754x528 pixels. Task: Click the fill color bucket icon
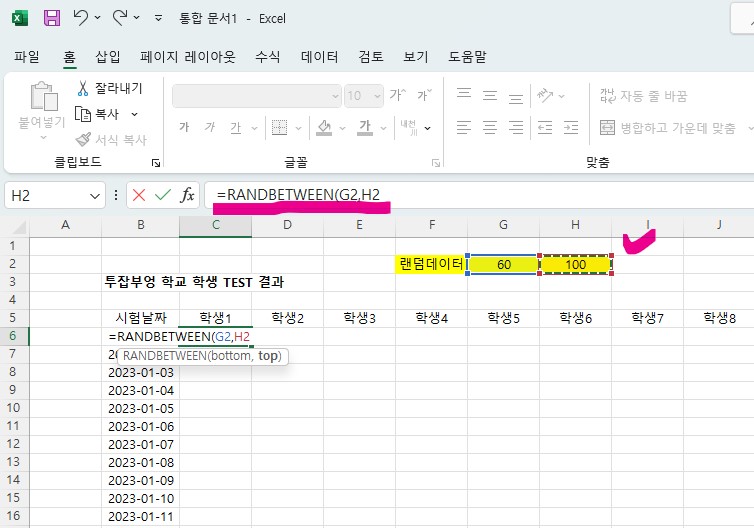(x=324, y=127)
